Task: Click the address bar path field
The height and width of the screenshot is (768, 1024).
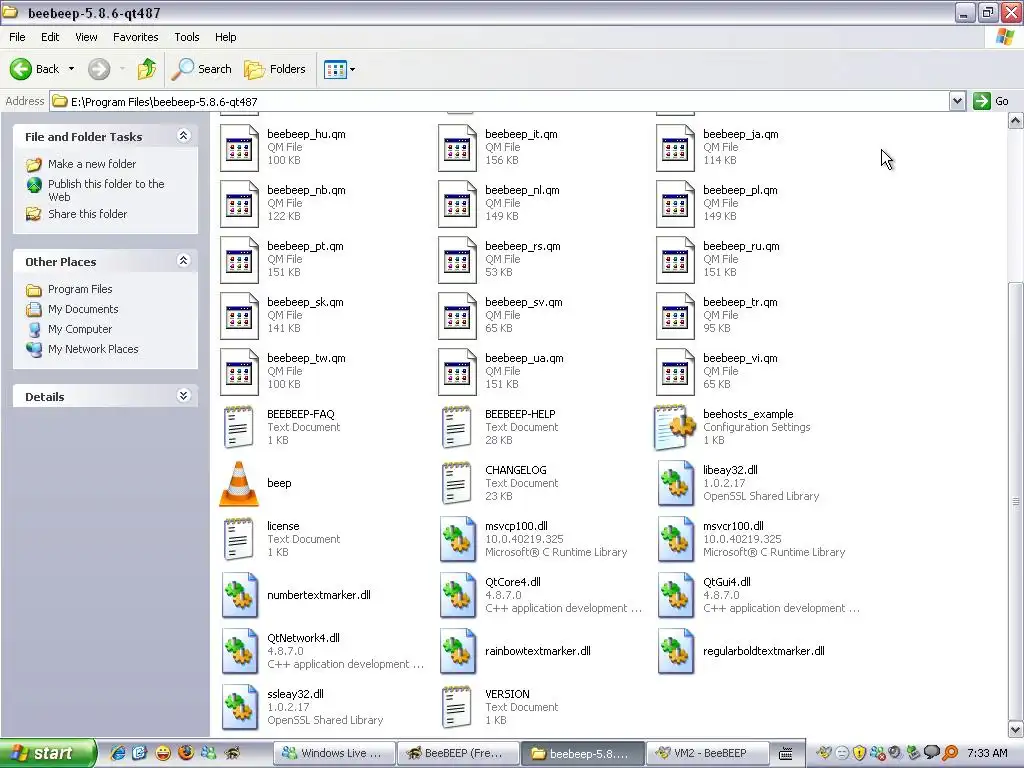Action: (x=500, y=101)
